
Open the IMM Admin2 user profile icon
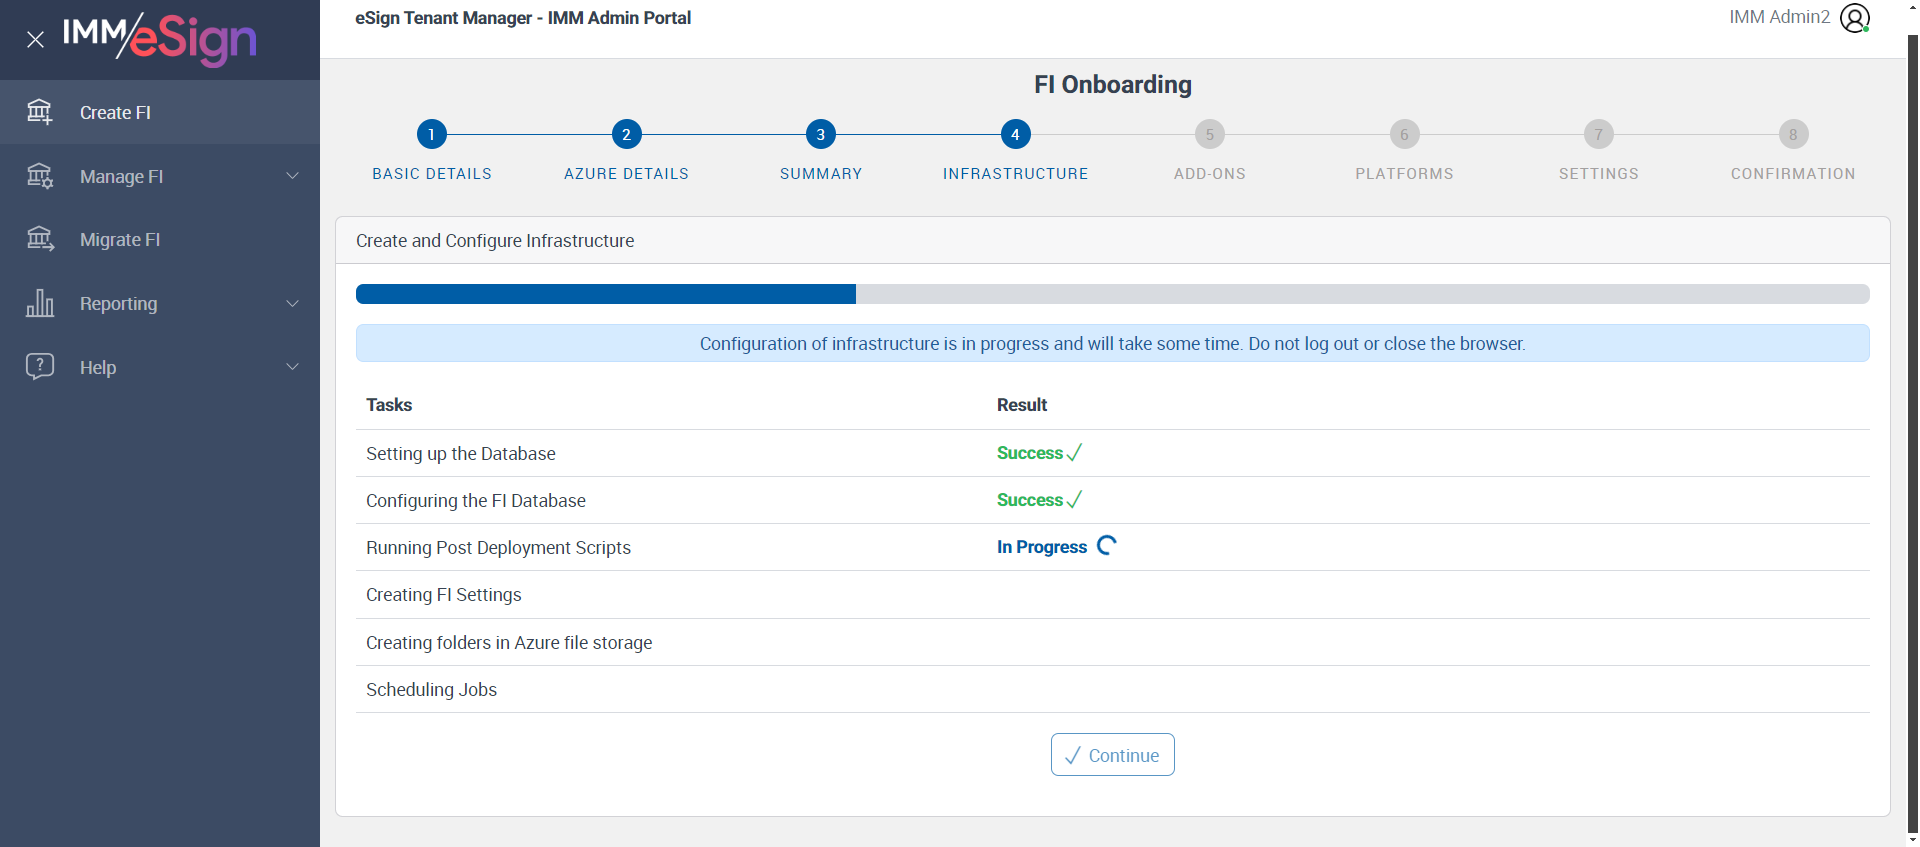pyautogui.click(x=1855, y=18)
